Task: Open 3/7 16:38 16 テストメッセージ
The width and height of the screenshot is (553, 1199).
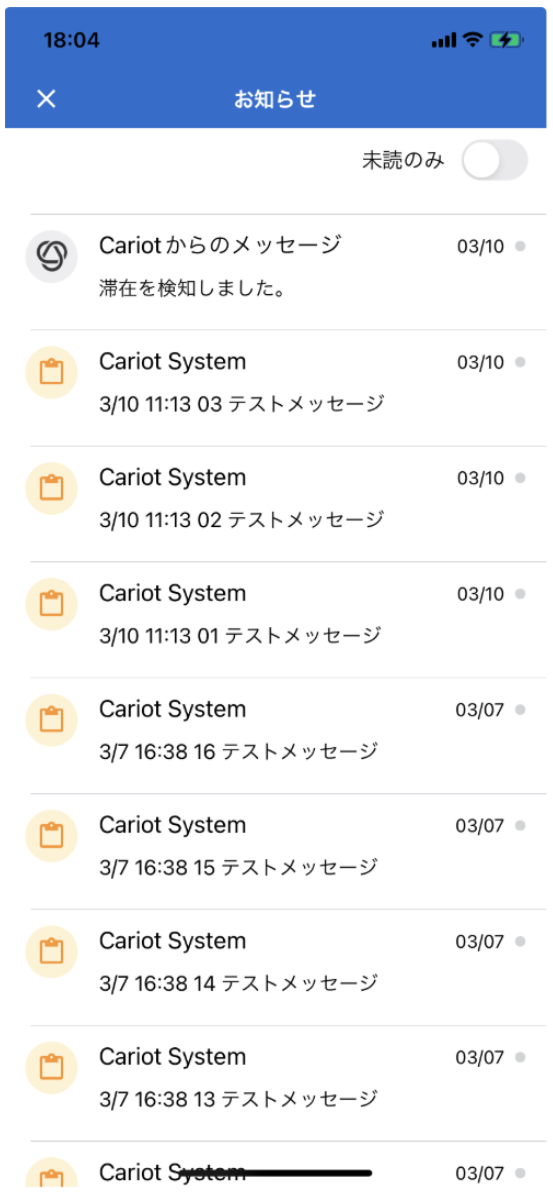Action: coord(239,751)
